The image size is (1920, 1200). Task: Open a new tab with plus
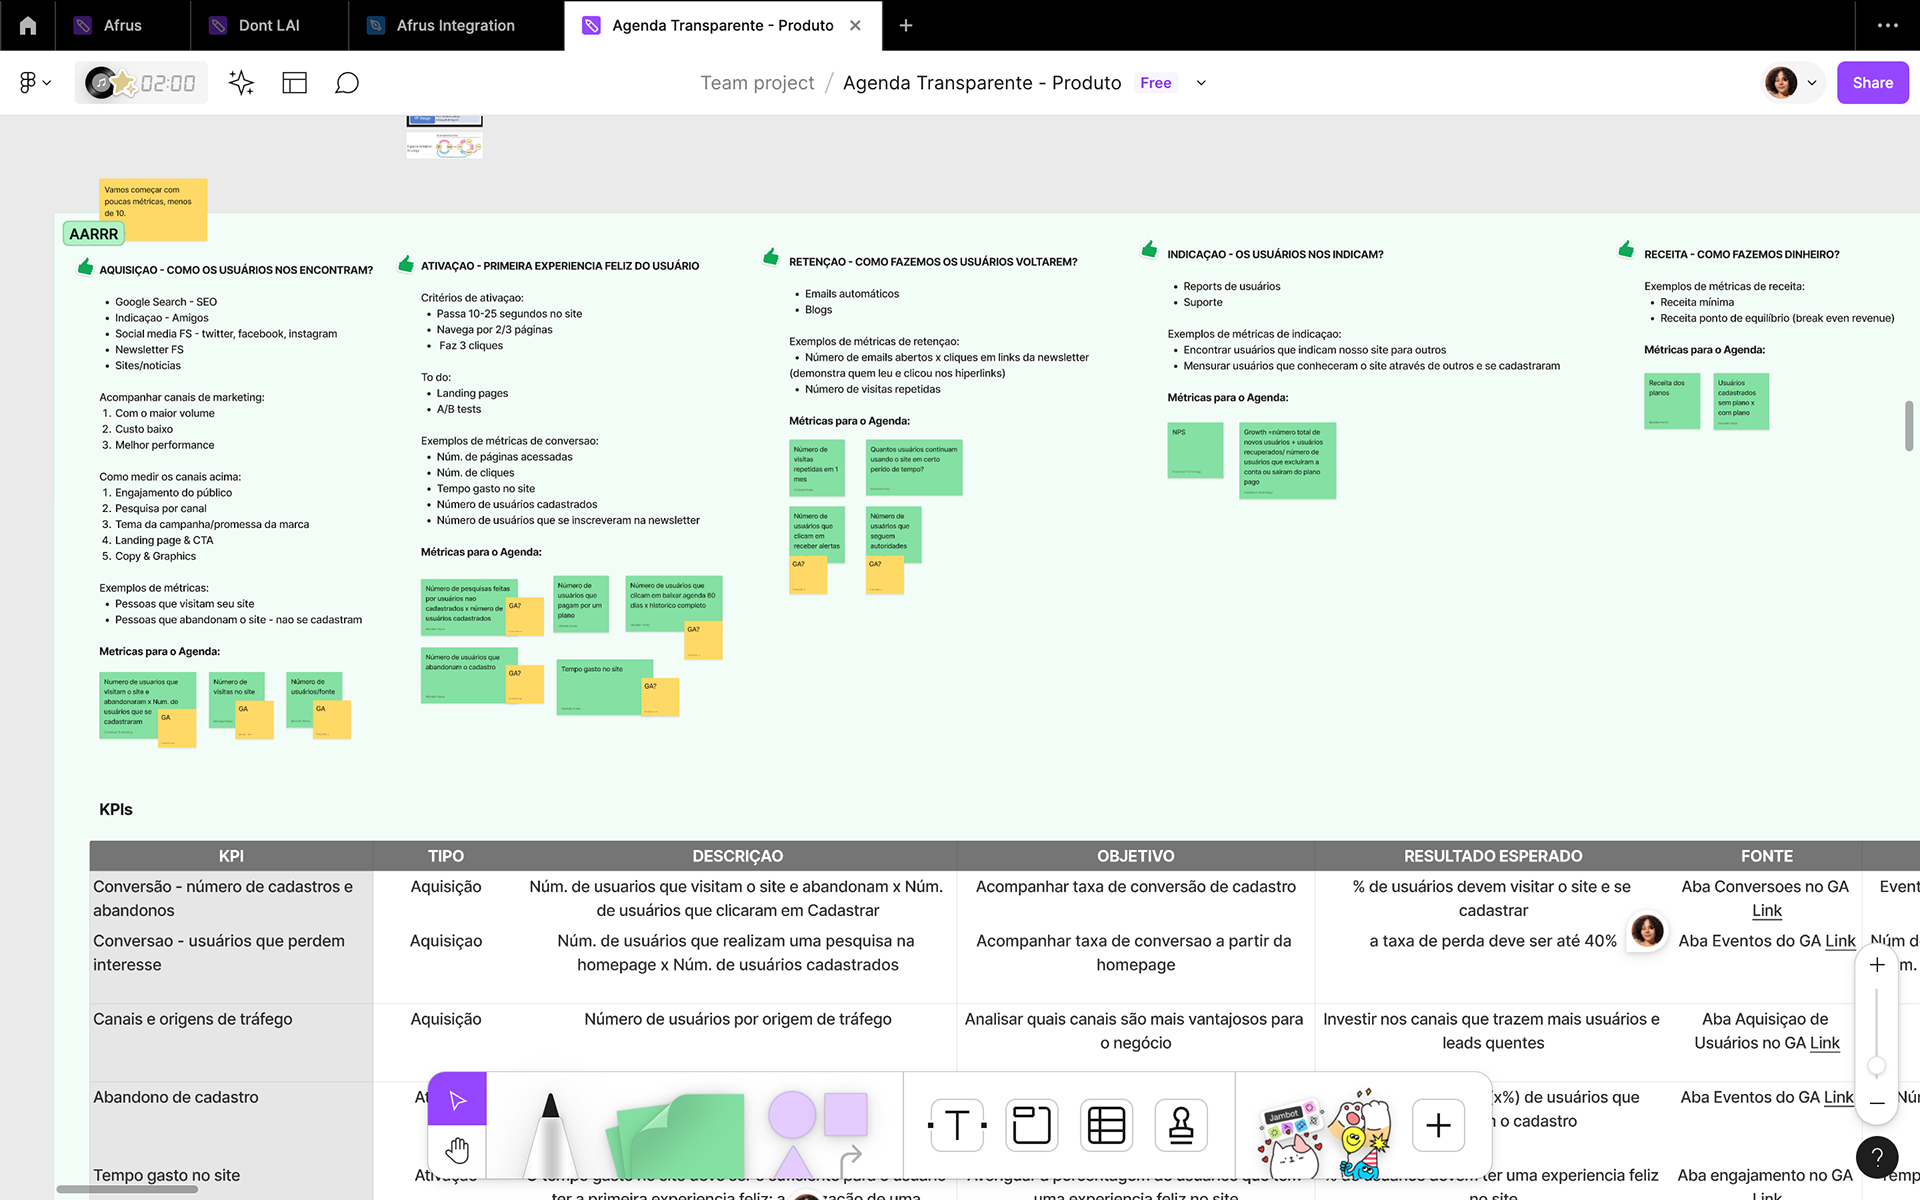tap(905, 25)
